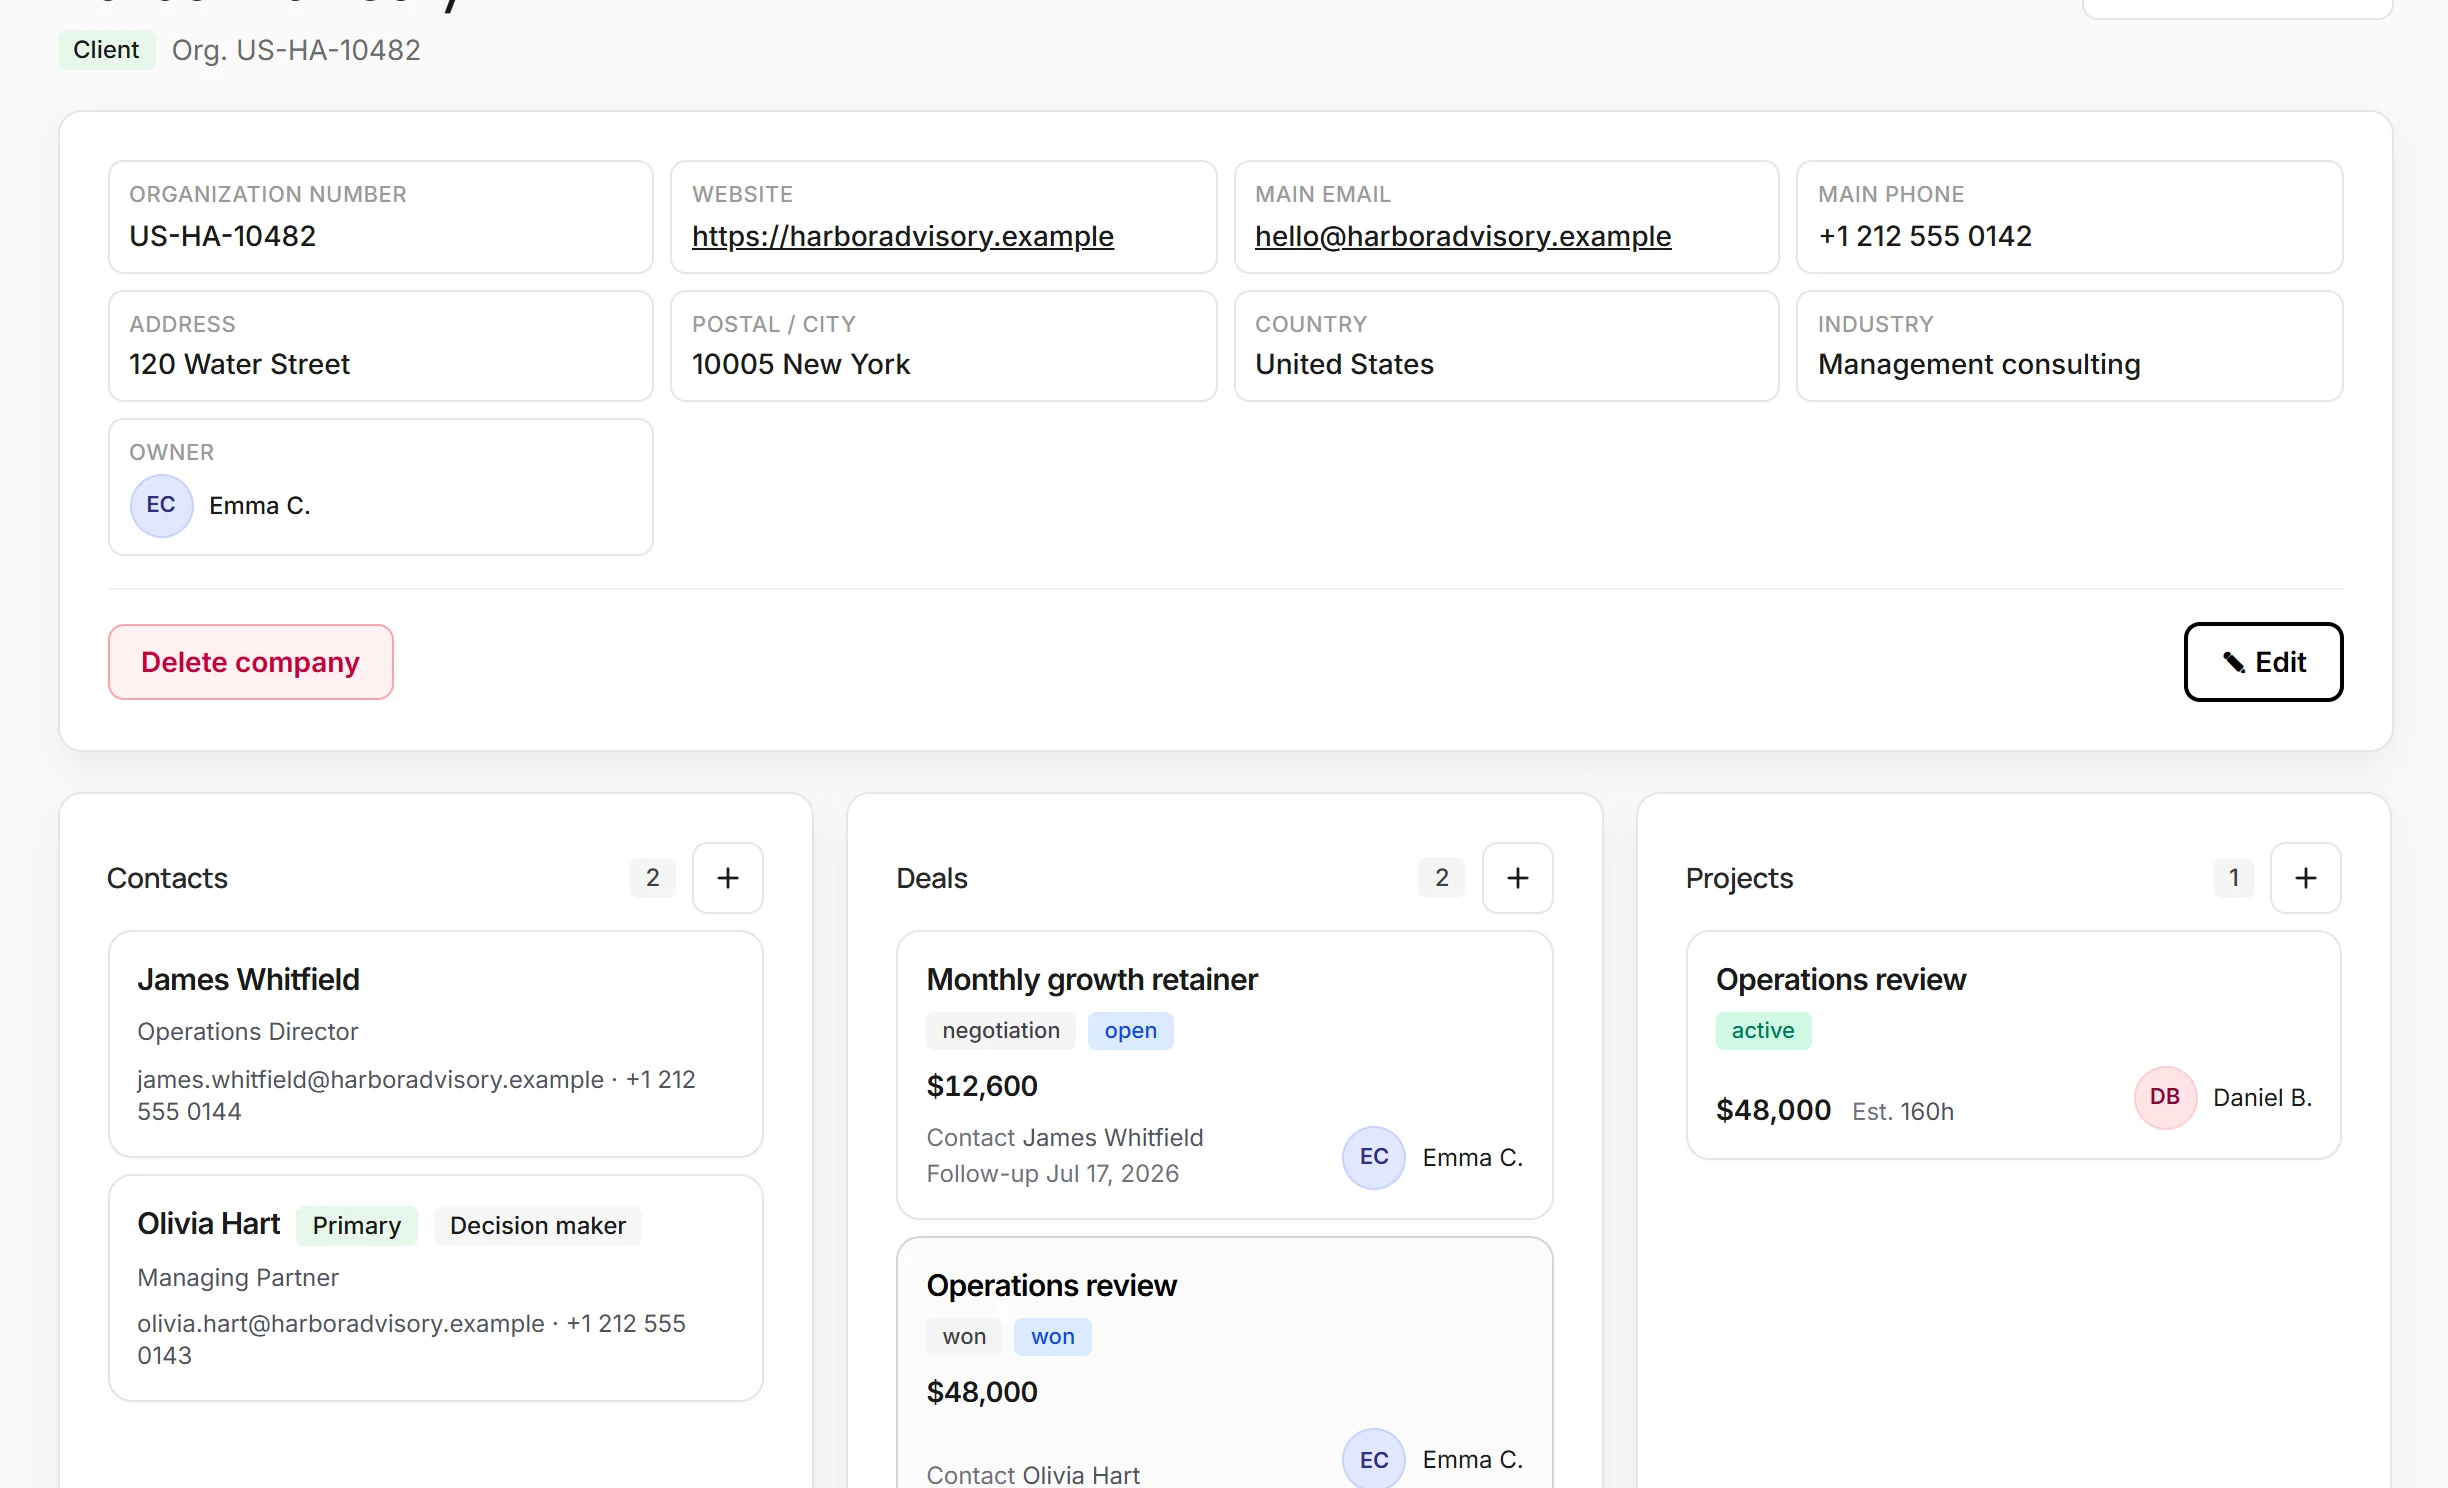Click the DB avatar for Daniel B.
The height and width of the screenshot is (1488, 2448).
pyautogui.click(x=2165, y=1097)
